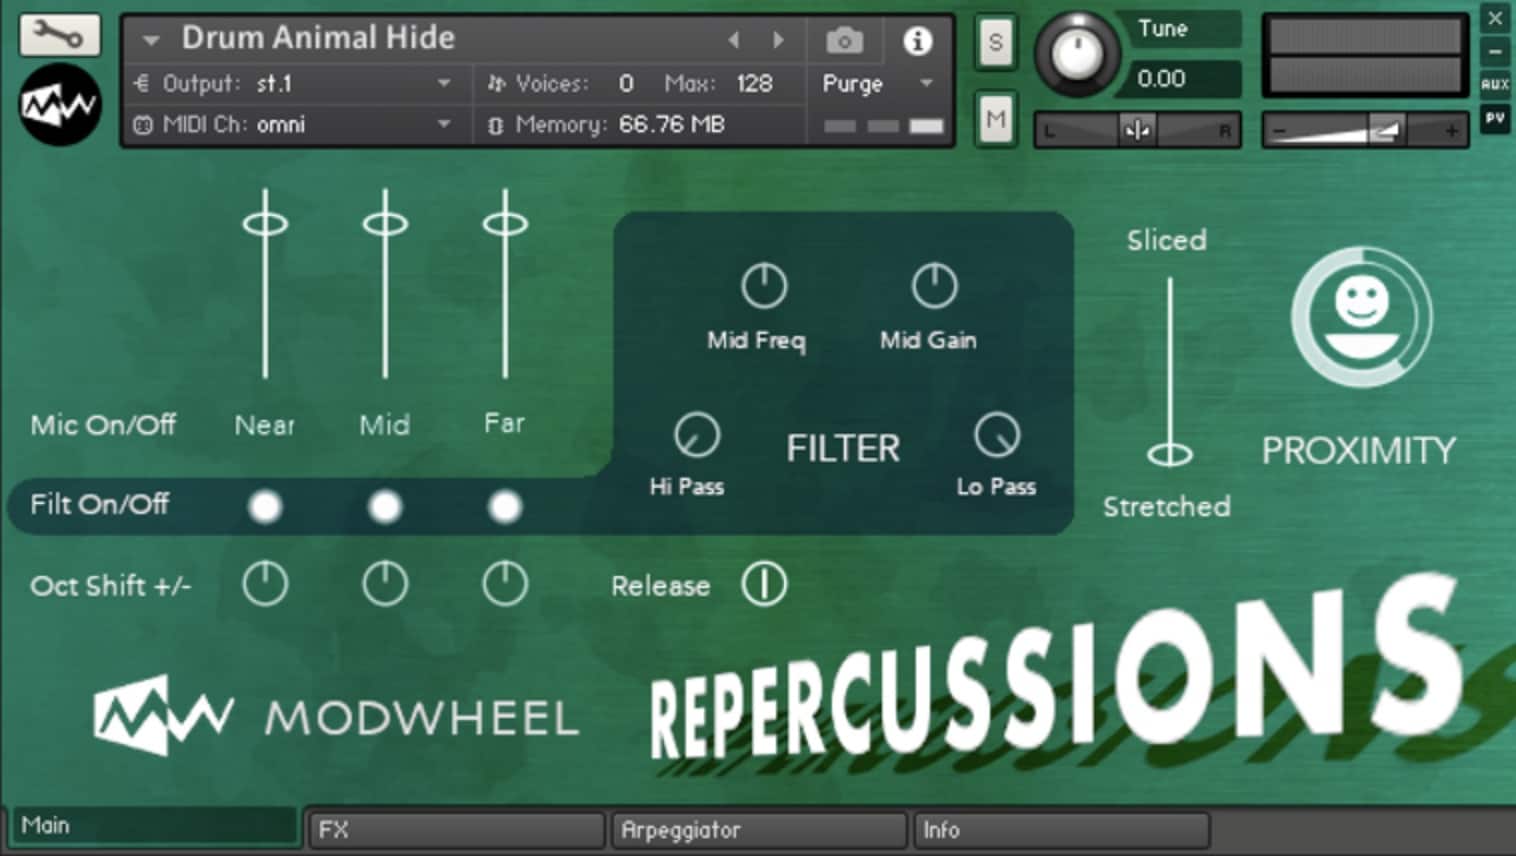The width and height of the screenshot is (1516, 856).
Task: Click the Near mic volume slider handle
Action: 265,223
